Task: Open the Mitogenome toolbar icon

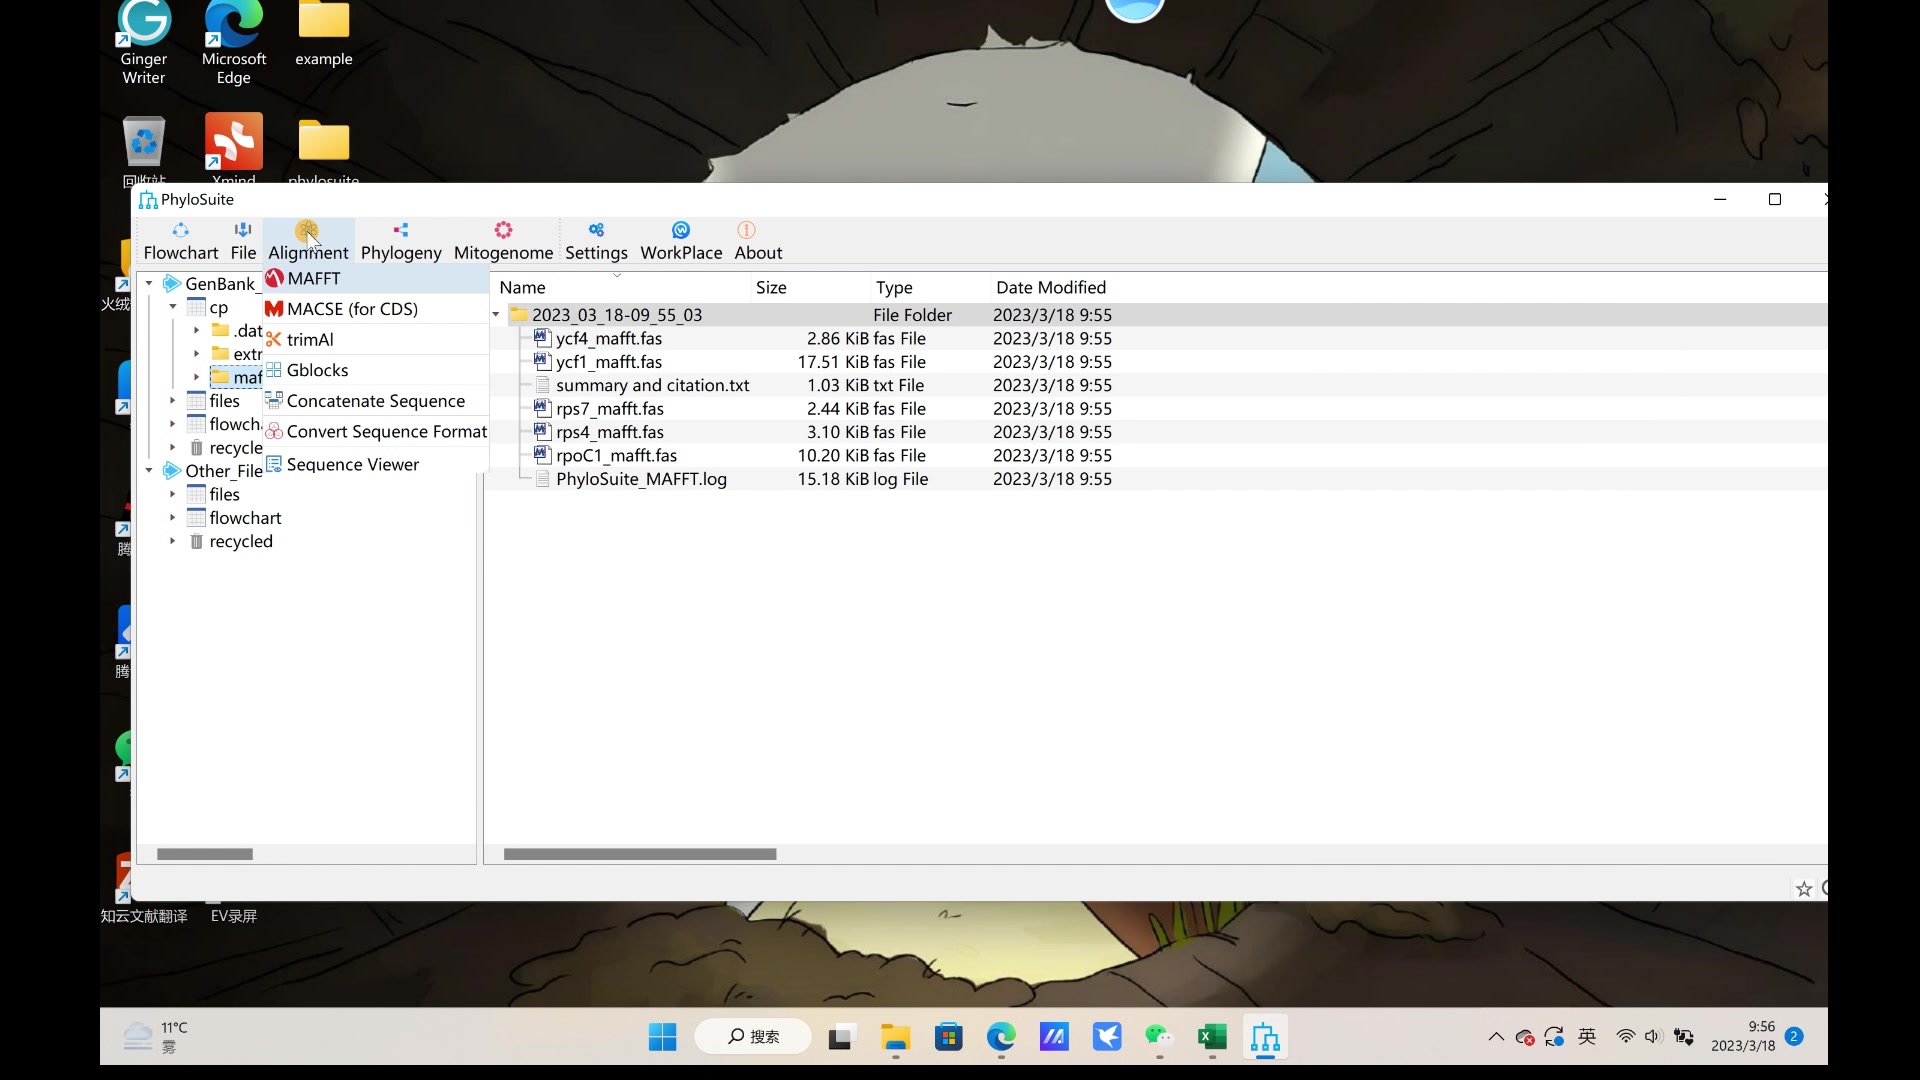Action: (x=503, y=231)
